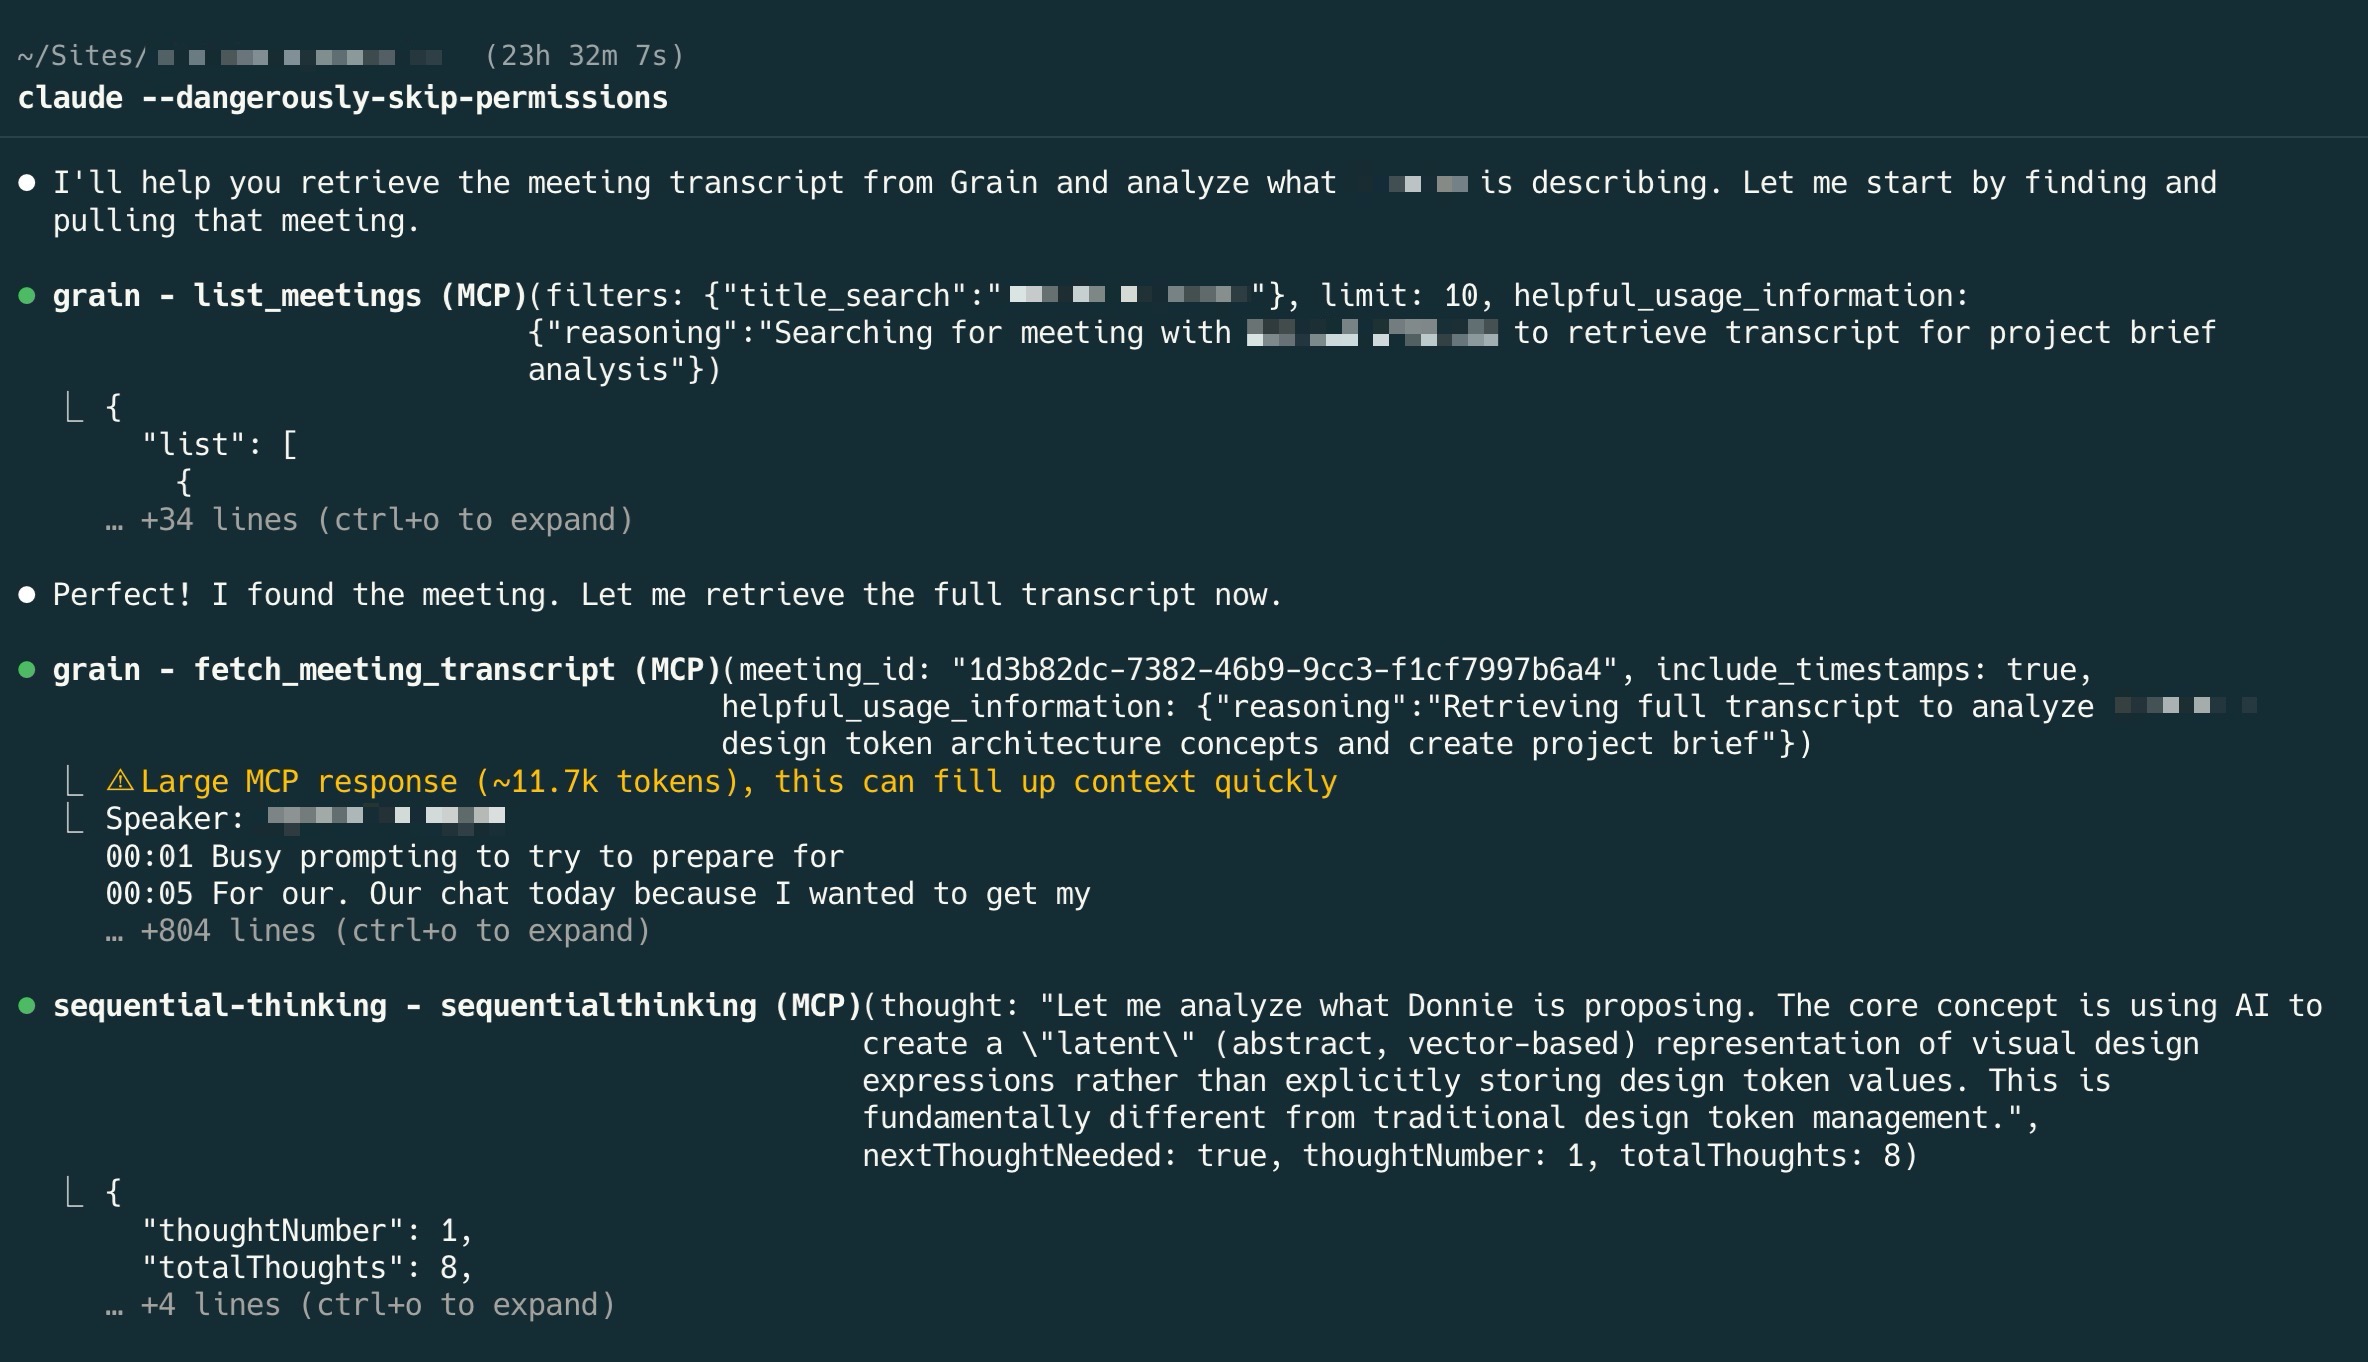Click green status dot beside grain list_meetings
The image size is (2368, 1362).
coord(28,296)
